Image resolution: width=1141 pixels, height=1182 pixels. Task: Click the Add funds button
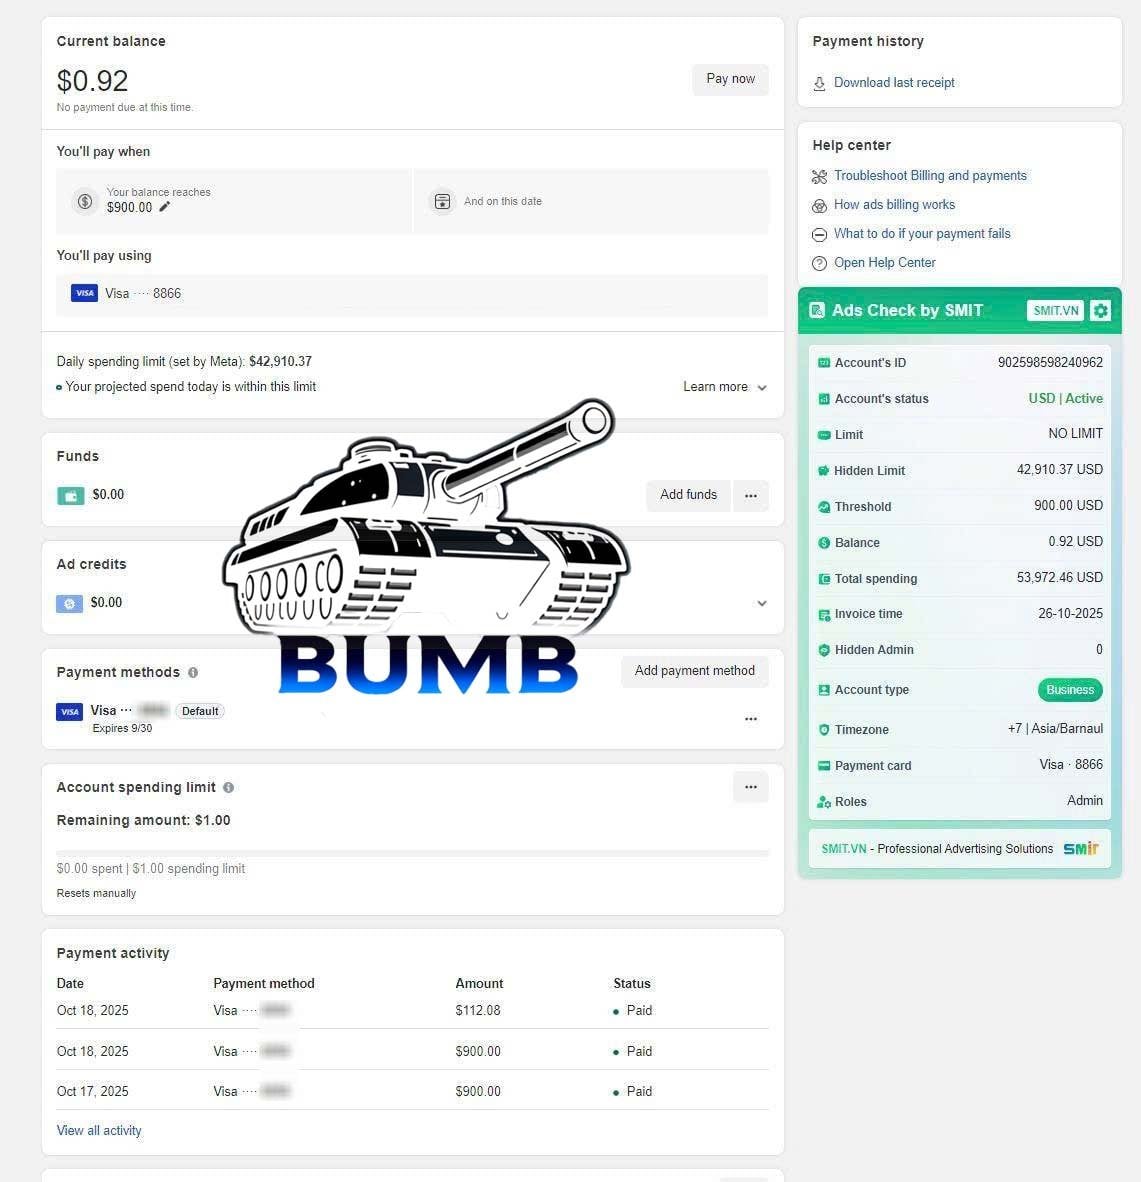coord(688,495)
